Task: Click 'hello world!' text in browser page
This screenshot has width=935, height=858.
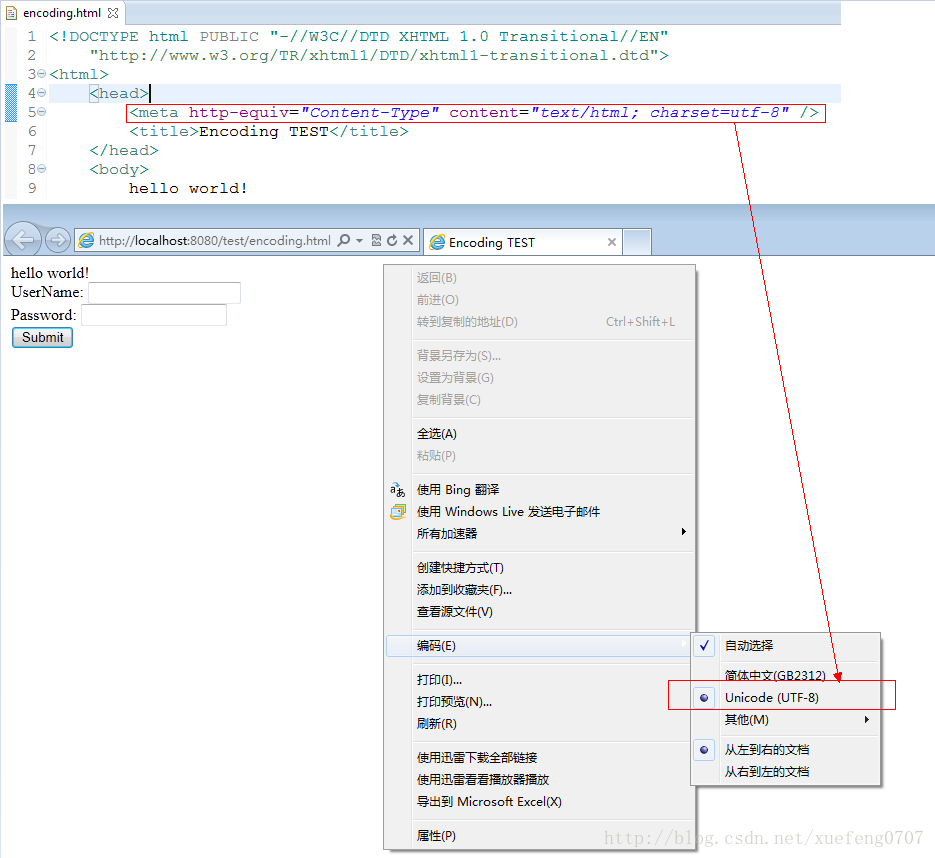Action: point(49,273)
